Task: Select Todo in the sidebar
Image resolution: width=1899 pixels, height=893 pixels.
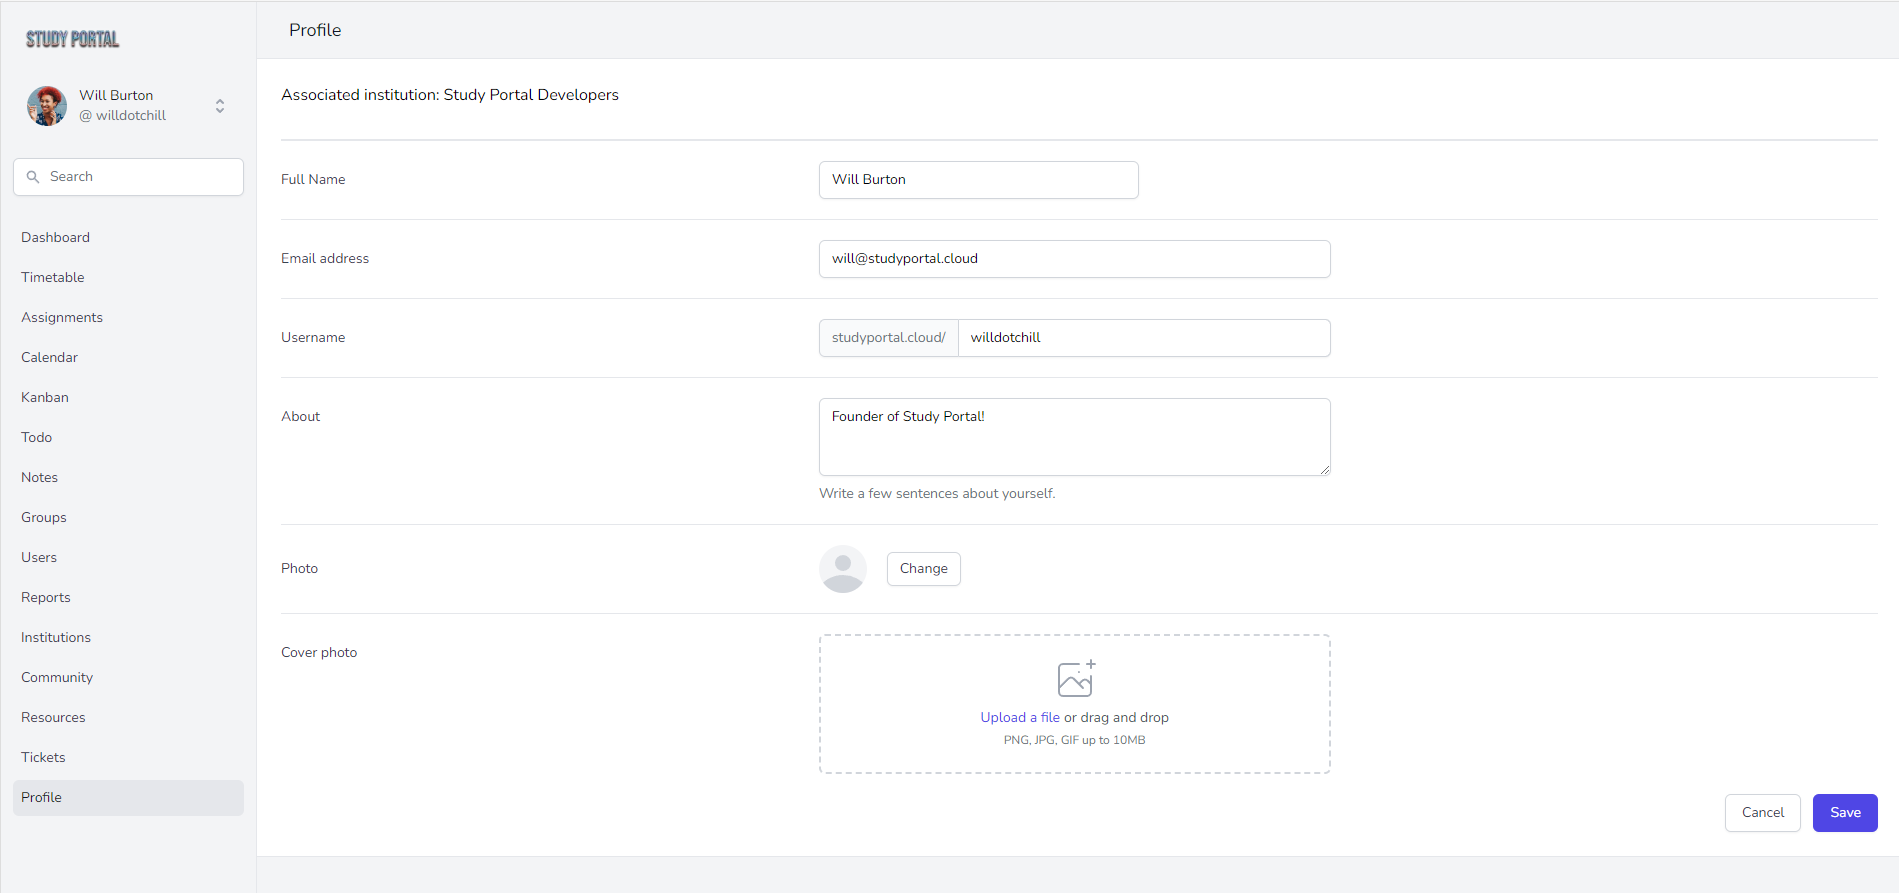Action: pos(128,437)
